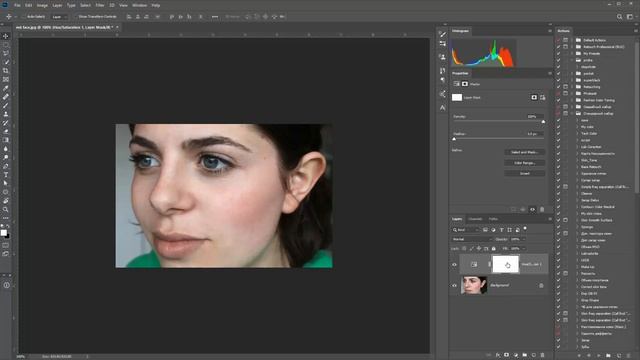Open the Auto-Select Layer dropdown
This screenshot has height=360, width=640.
coord(59,17)
